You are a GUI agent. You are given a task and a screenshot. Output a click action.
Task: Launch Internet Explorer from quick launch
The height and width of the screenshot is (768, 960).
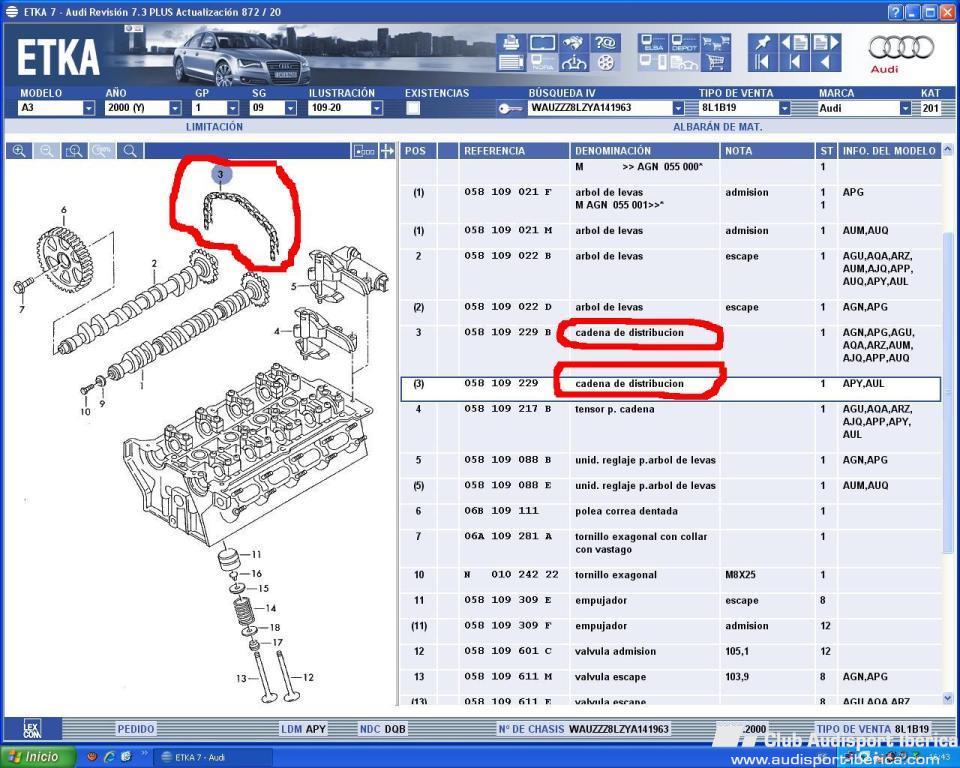click(x=109, y=757)
